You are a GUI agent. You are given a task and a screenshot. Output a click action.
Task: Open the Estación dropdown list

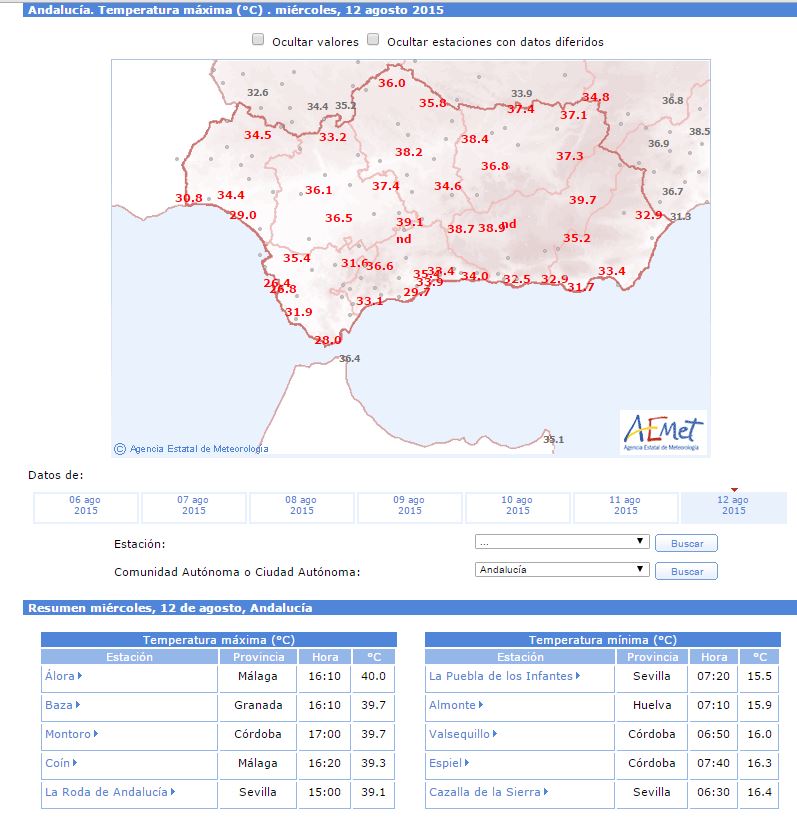[x=563, y=542]
